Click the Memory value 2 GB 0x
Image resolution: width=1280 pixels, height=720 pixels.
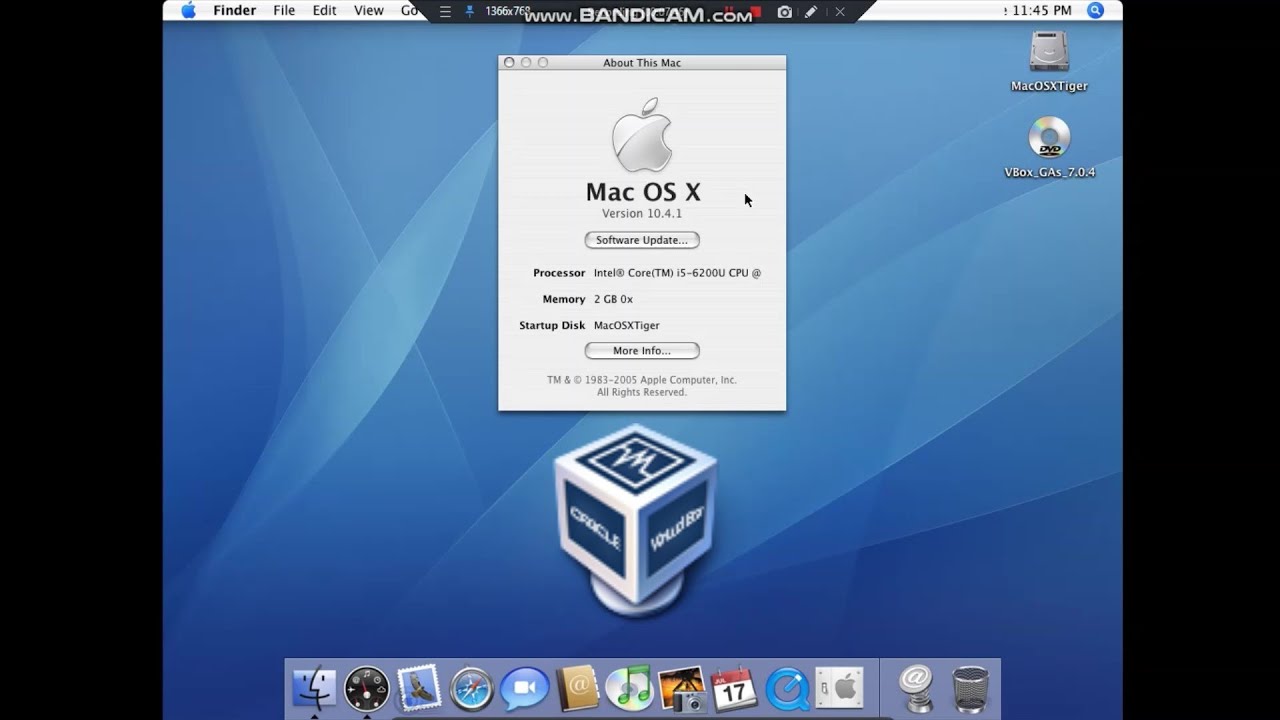(613, 299)
